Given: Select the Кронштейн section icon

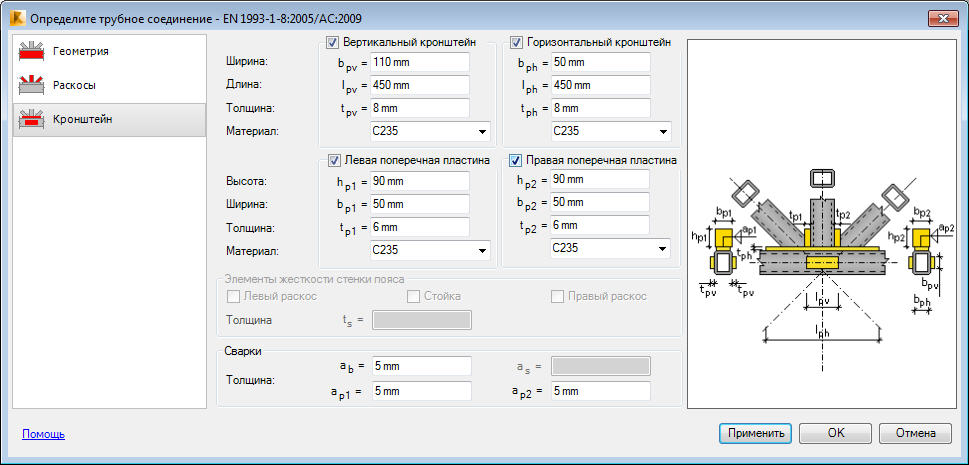Looking at the screenshot, I should click(30, 119).
